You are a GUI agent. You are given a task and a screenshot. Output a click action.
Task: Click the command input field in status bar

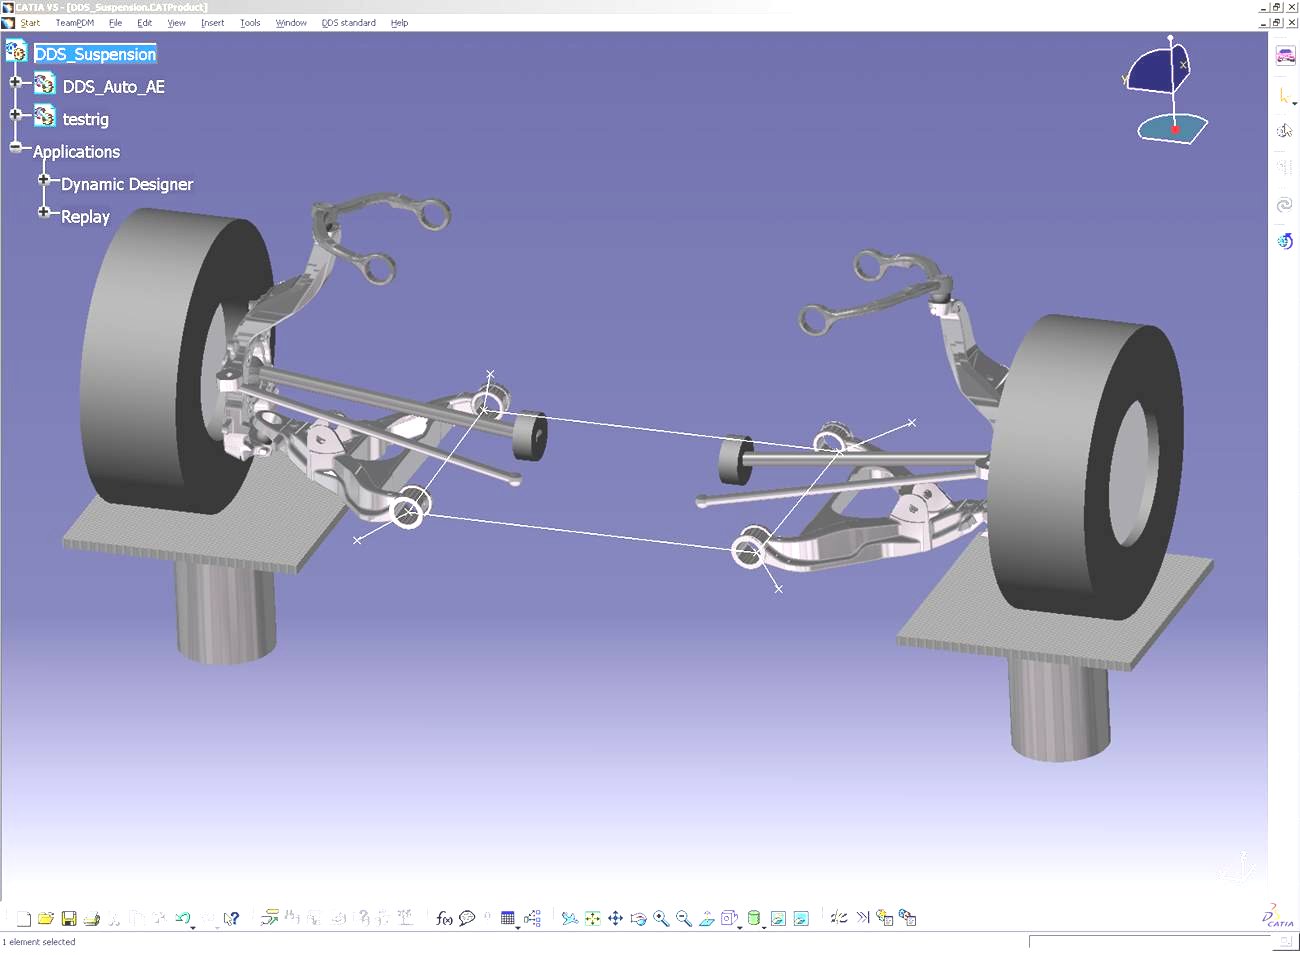1150,942
